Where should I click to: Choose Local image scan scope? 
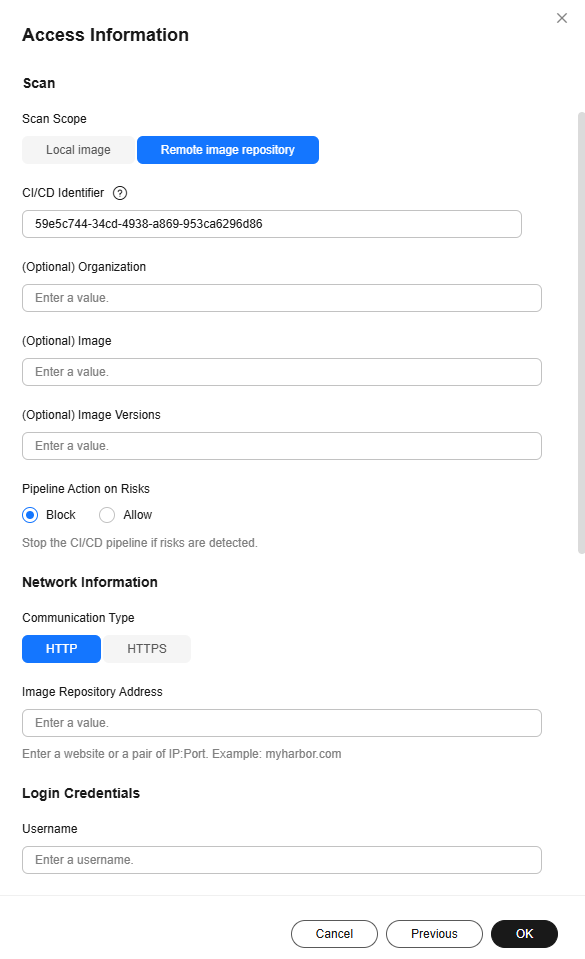(x=78, y=150)
